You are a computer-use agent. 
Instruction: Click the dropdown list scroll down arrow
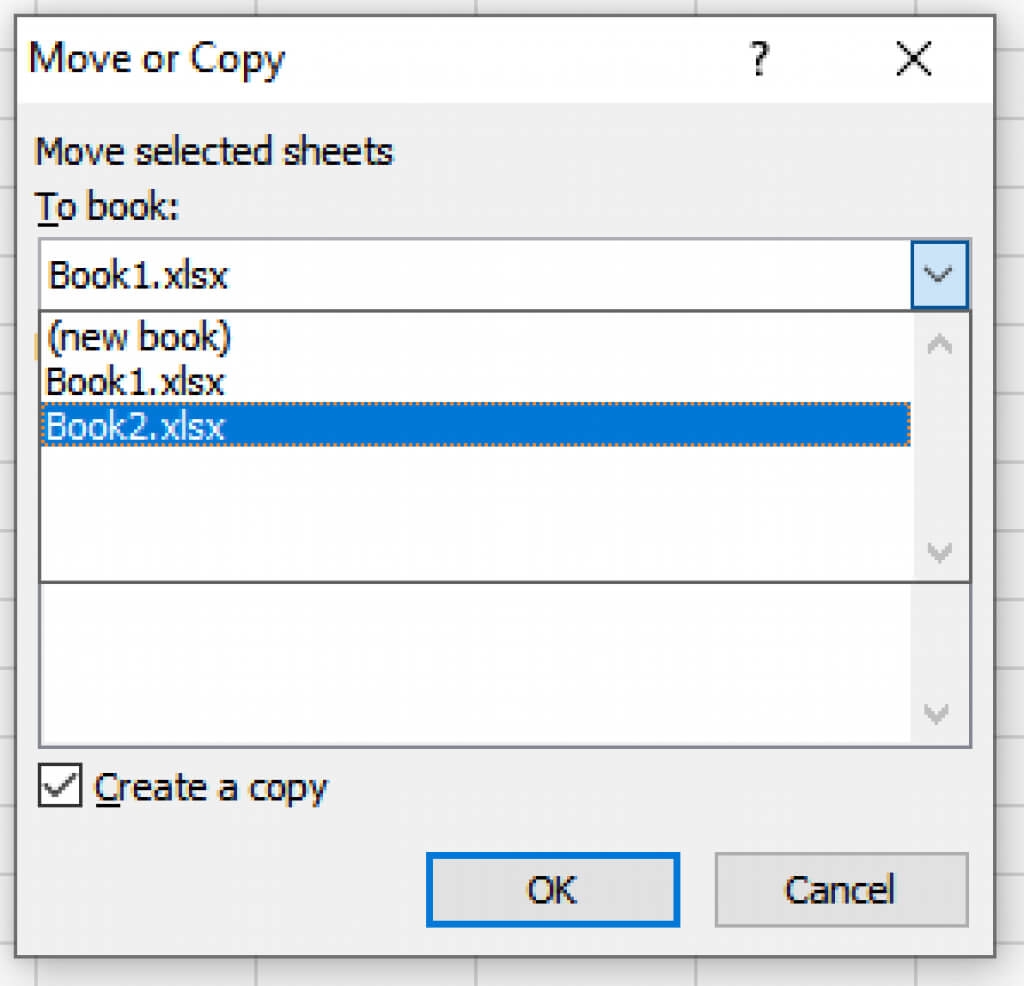(940, 551)
